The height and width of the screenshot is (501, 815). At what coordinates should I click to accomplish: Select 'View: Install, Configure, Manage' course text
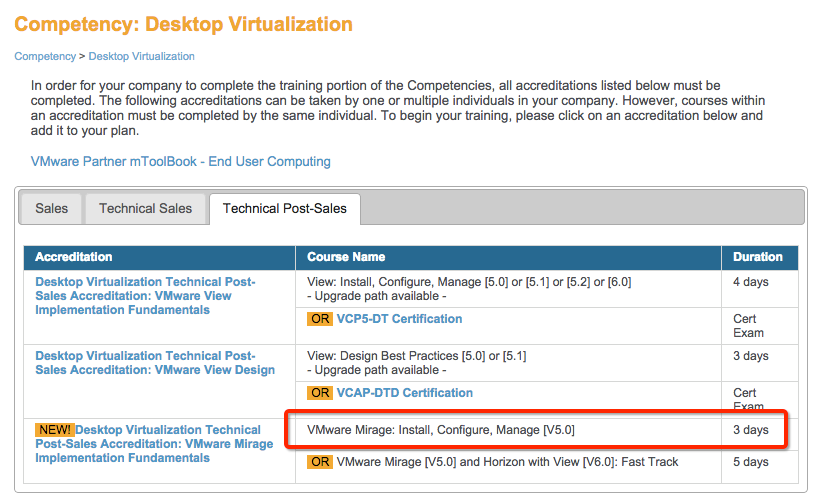(x=469, y=282)
